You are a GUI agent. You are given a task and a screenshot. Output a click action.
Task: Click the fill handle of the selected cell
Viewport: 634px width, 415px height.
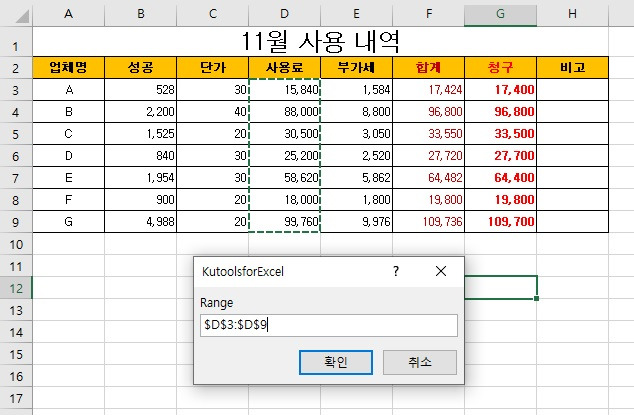(537, 299)
